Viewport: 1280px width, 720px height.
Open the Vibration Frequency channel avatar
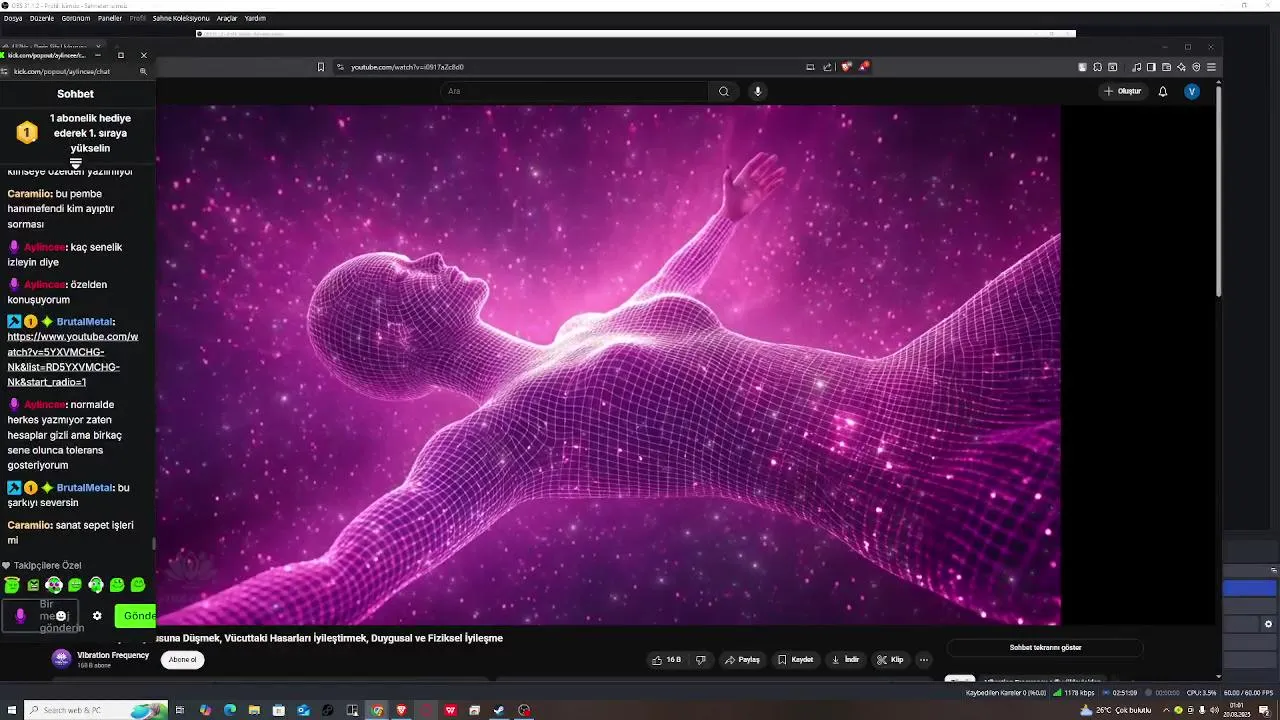(61, 658)
